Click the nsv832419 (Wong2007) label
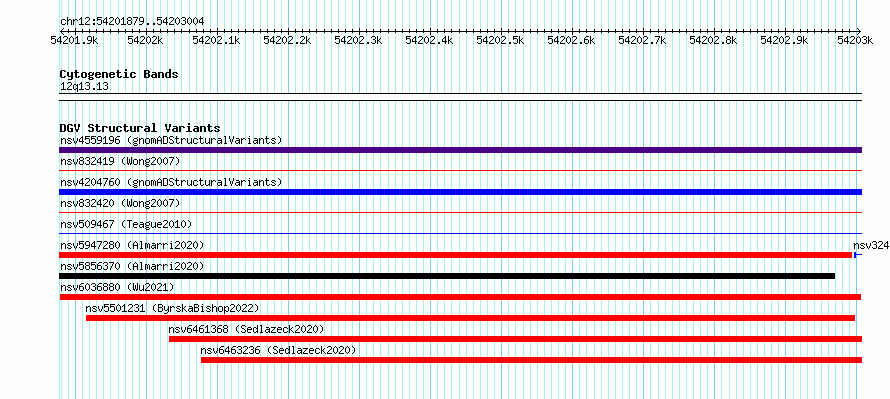This screenshot has height=399, width=890. [120, 161]
